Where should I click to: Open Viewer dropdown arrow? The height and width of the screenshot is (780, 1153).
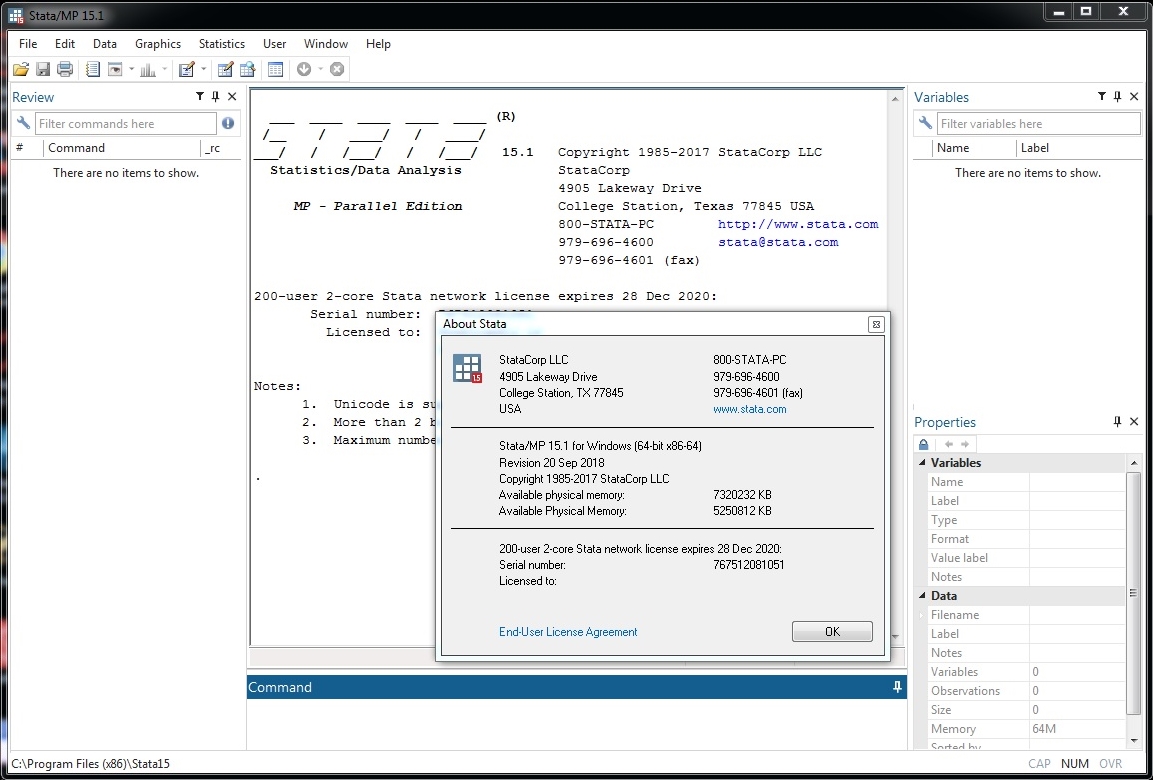132,70
